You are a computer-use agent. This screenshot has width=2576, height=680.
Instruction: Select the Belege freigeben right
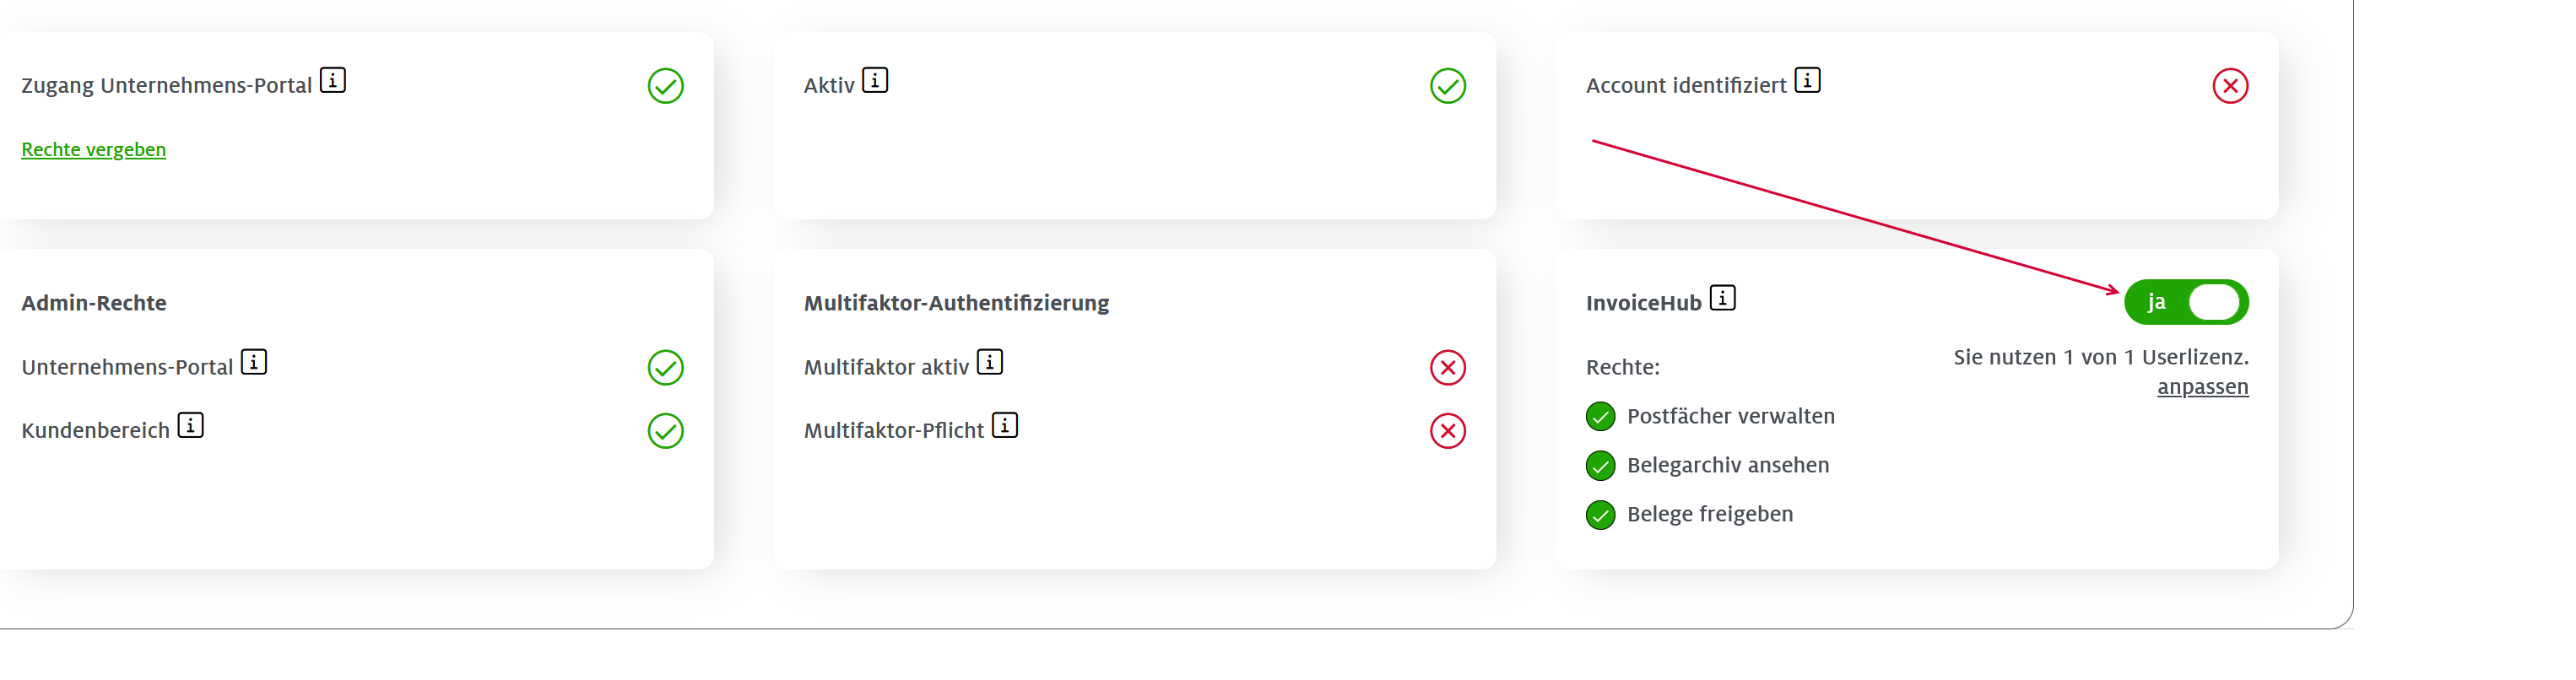point(1689,514)
